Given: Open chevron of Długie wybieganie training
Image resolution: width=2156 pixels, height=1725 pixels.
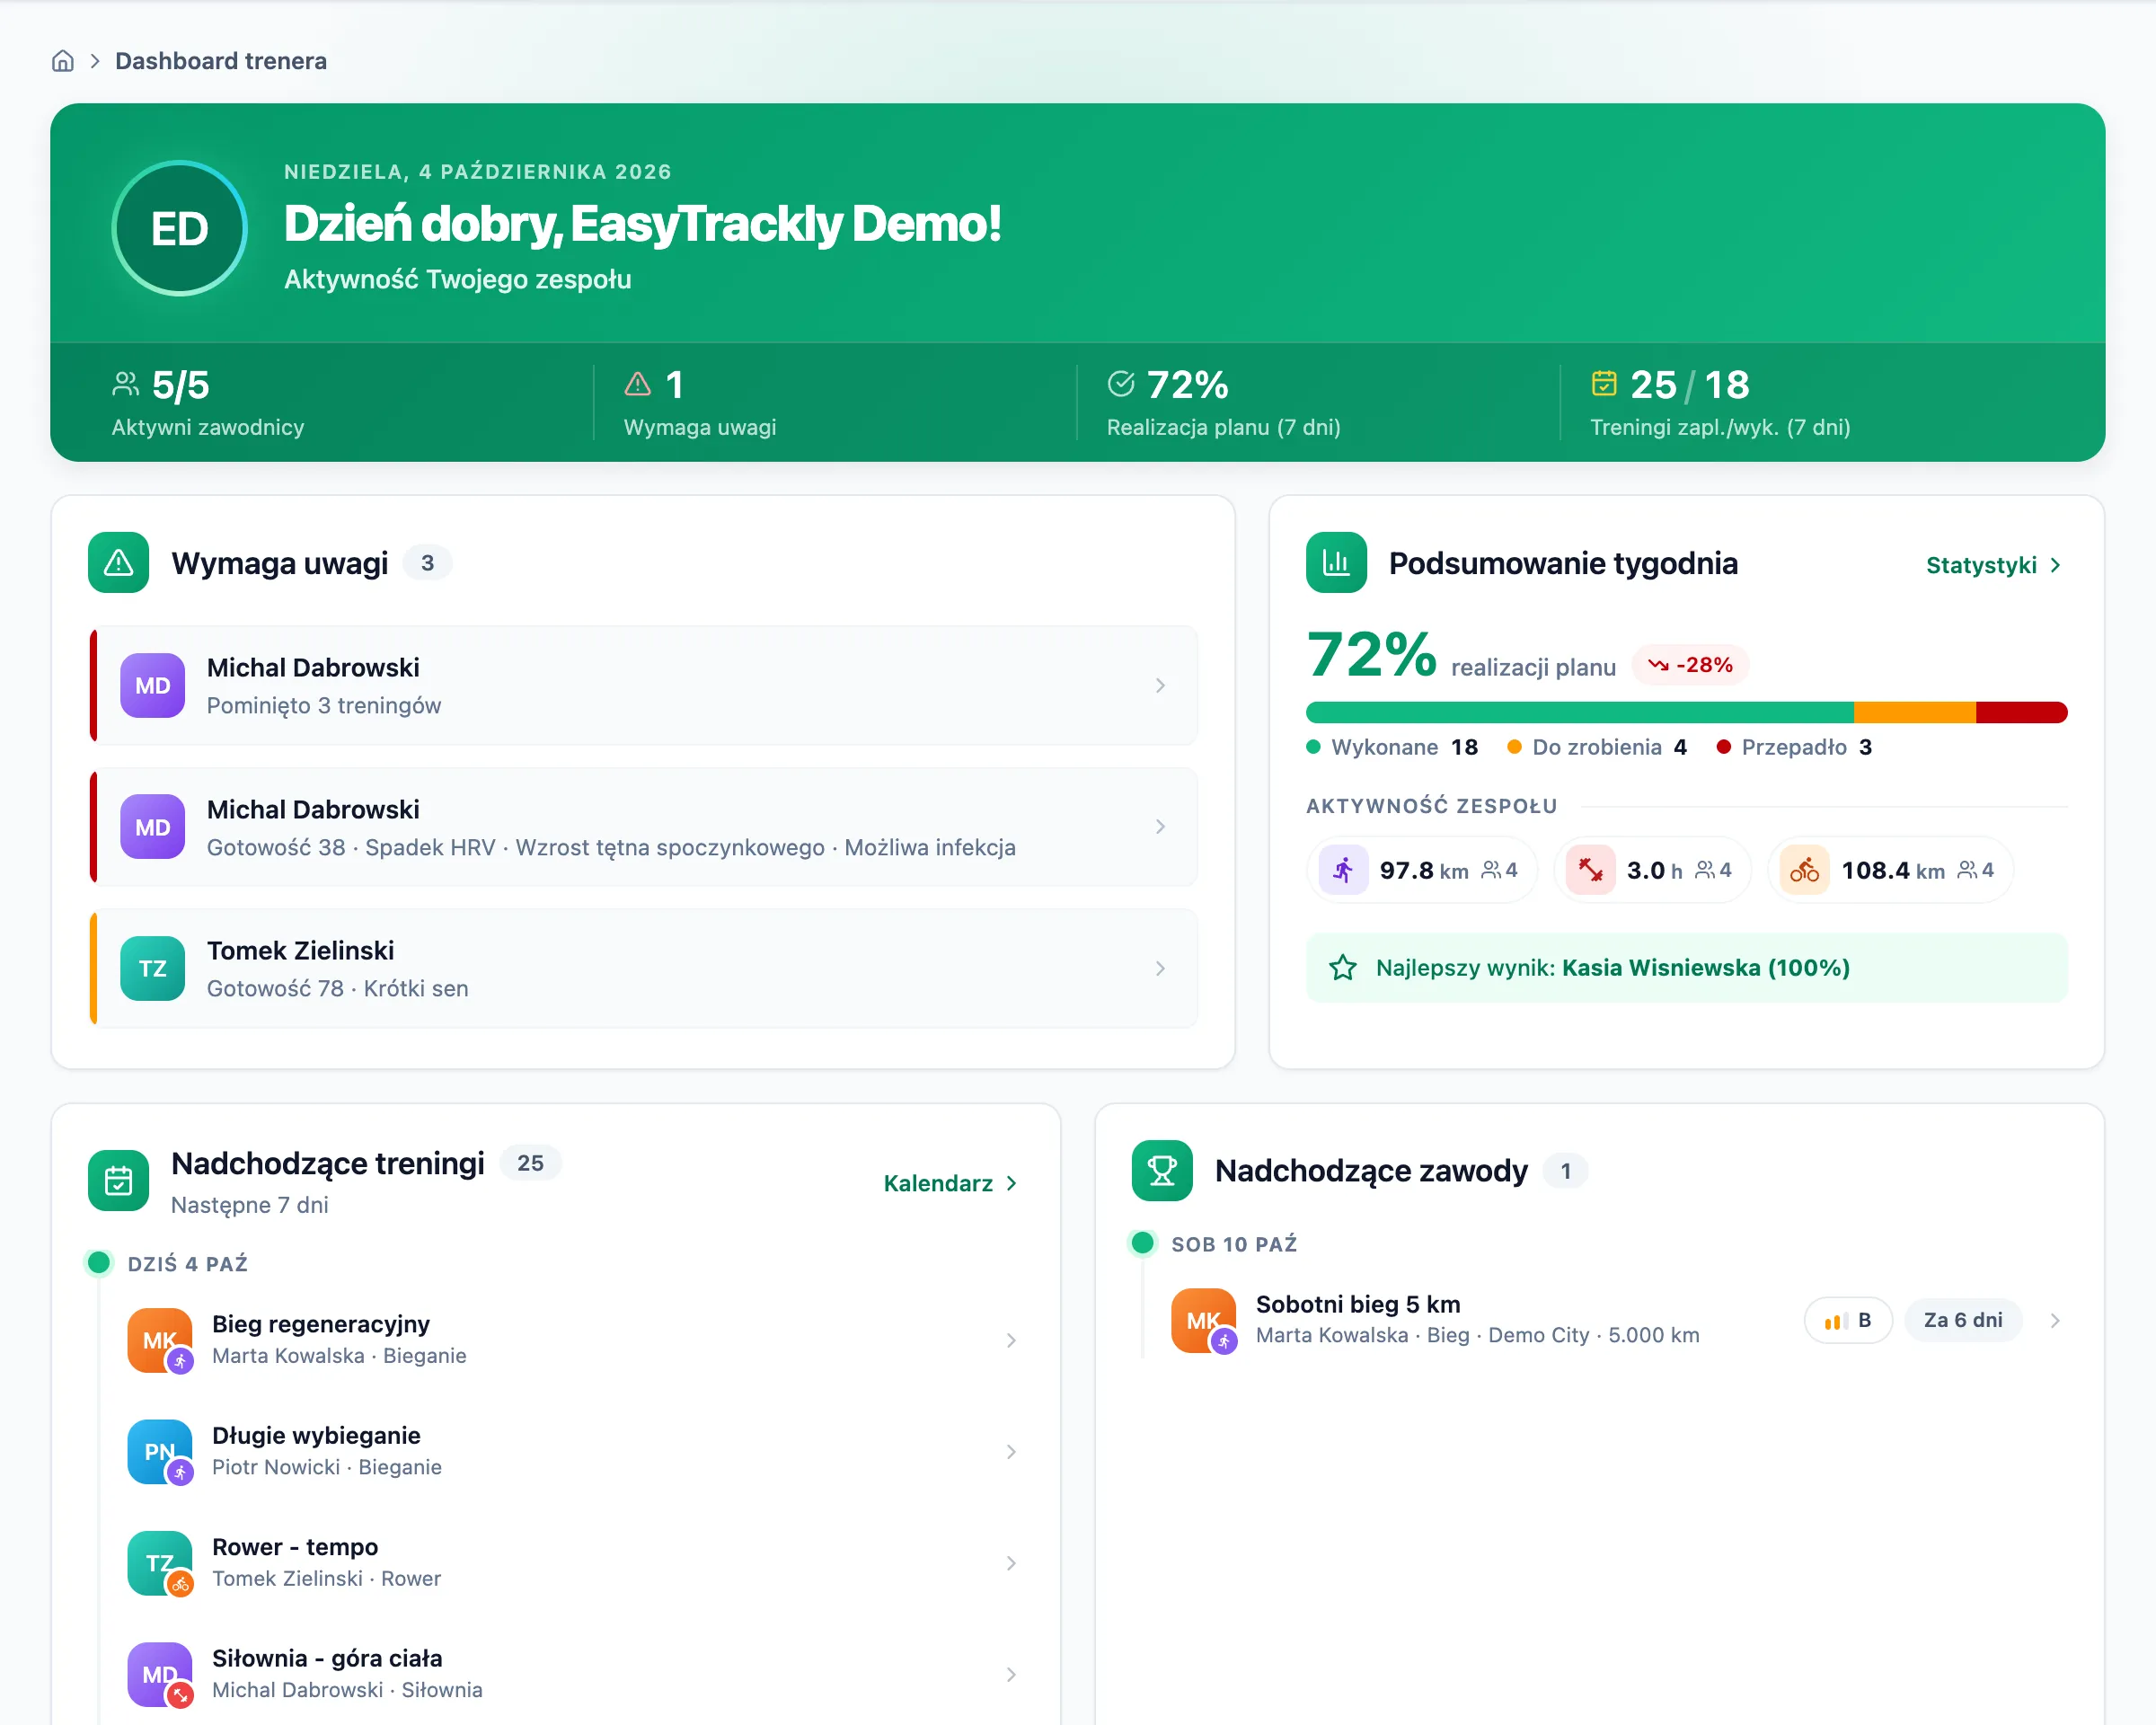Looking at the screenshot, I should (1011, 1452).
